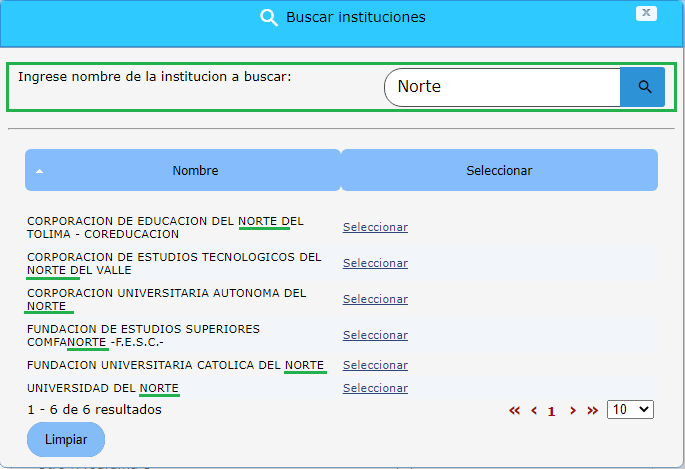Viewport: 685px width, 469px height.
Task: Select Fundacion Universitaria Catolica del Norte
Action: coord(375,365)
